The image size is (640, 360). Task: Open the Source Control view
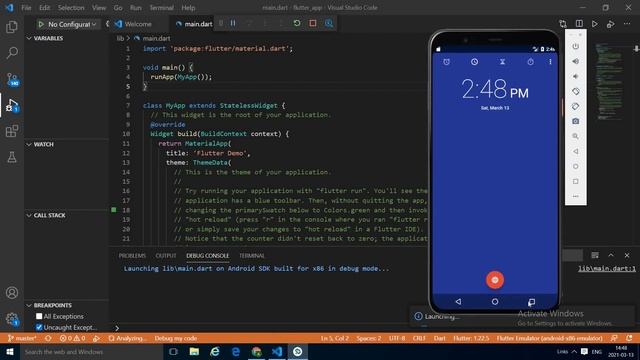12,79
